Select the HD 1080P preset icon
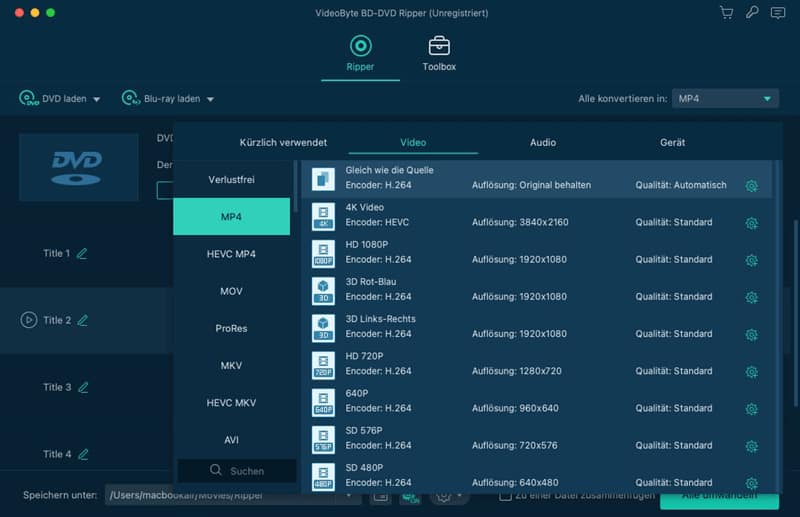 [x=323, y=253]
